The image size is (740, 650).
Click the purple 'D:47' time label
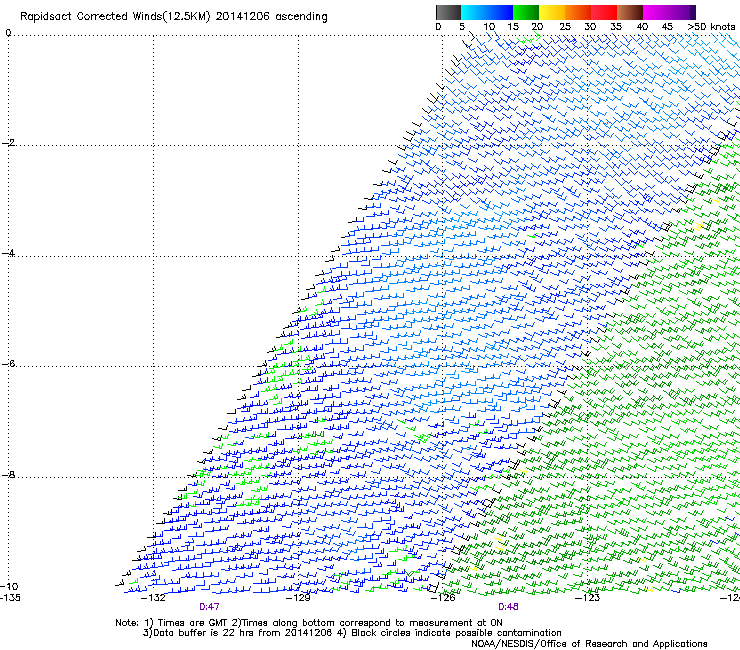[209, 607]
